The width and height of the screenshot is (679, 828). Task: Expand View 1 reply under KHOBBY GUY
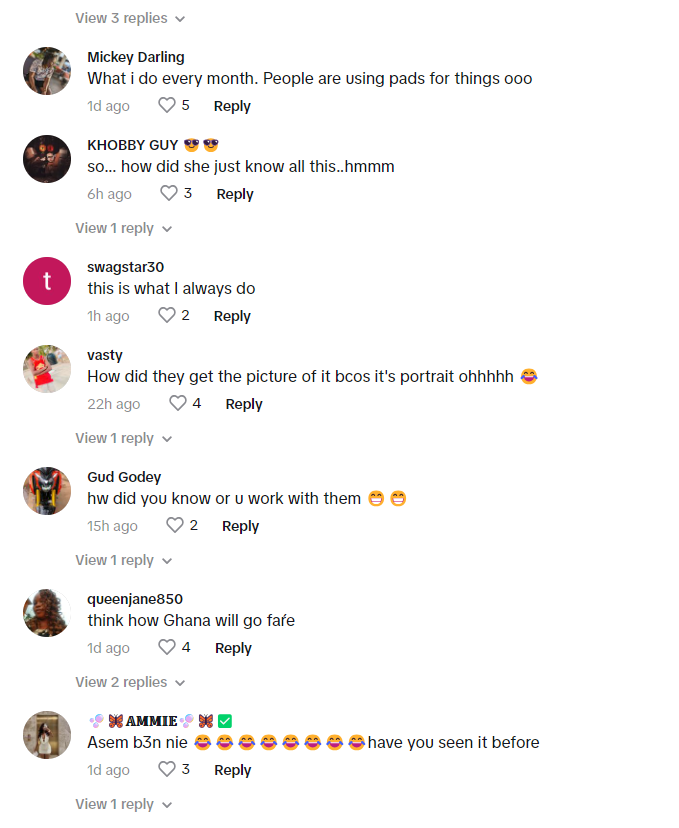click(124, 228)
